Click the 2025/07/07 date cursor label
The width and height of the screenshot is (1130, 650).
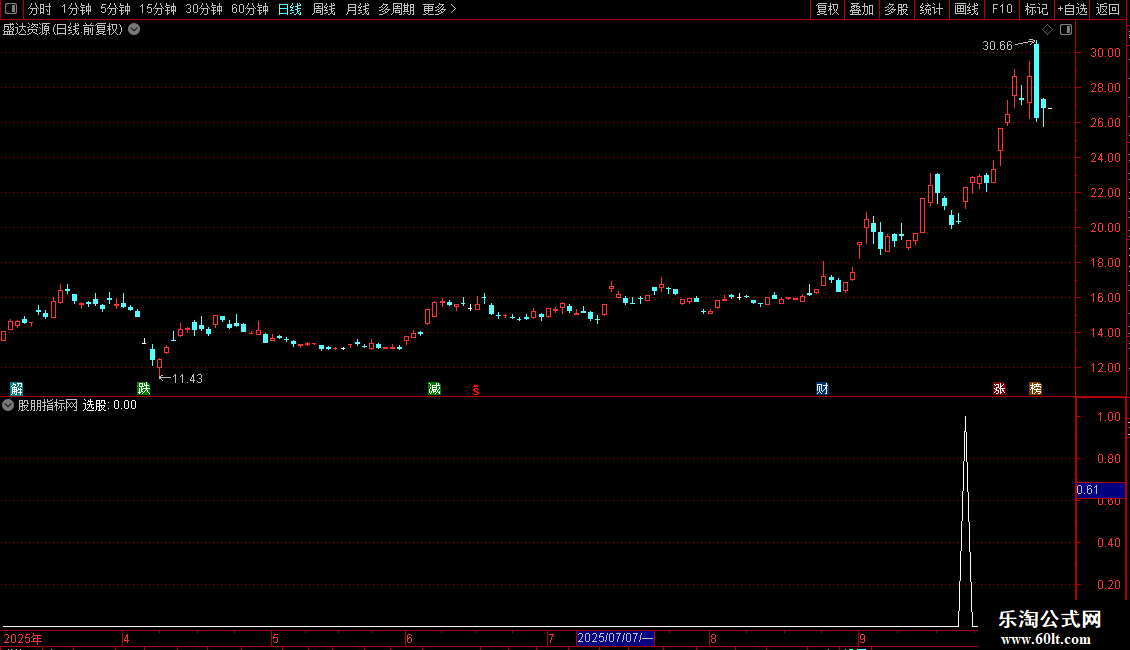point(615,638)
